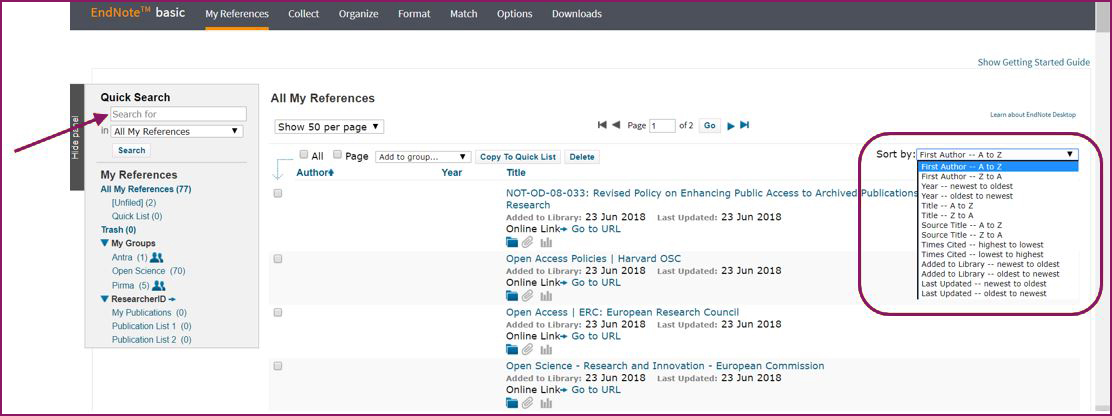This screenshot has height=416, width=1112.
Task: Click the shared group icon next to Antra
Action: 157,258
